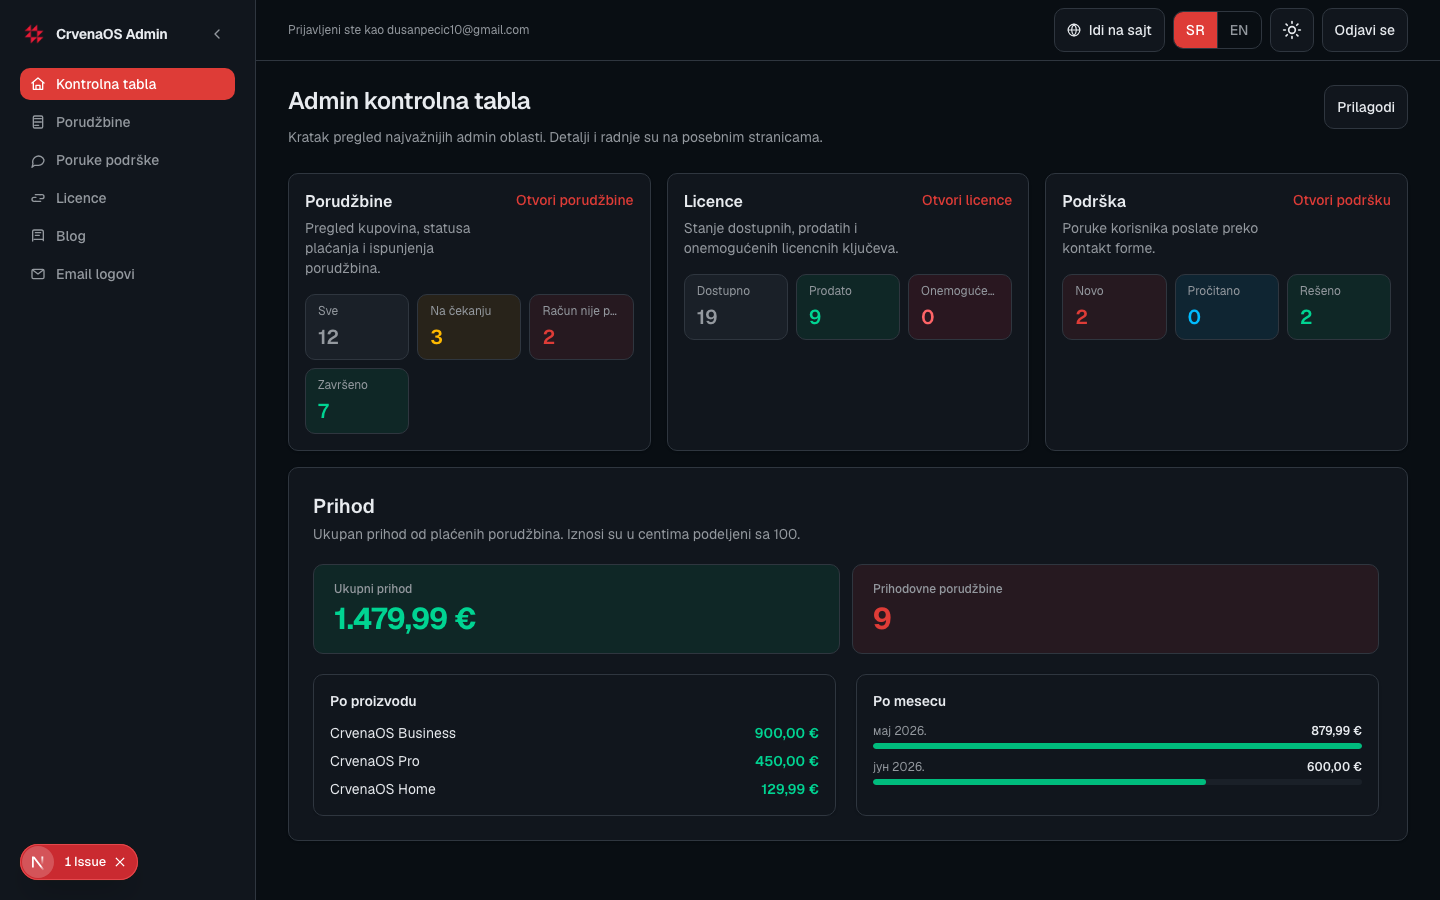1440x900 pixels.
Task: Select the Sve 12 orders tile
Action: (x=357, y=327)
